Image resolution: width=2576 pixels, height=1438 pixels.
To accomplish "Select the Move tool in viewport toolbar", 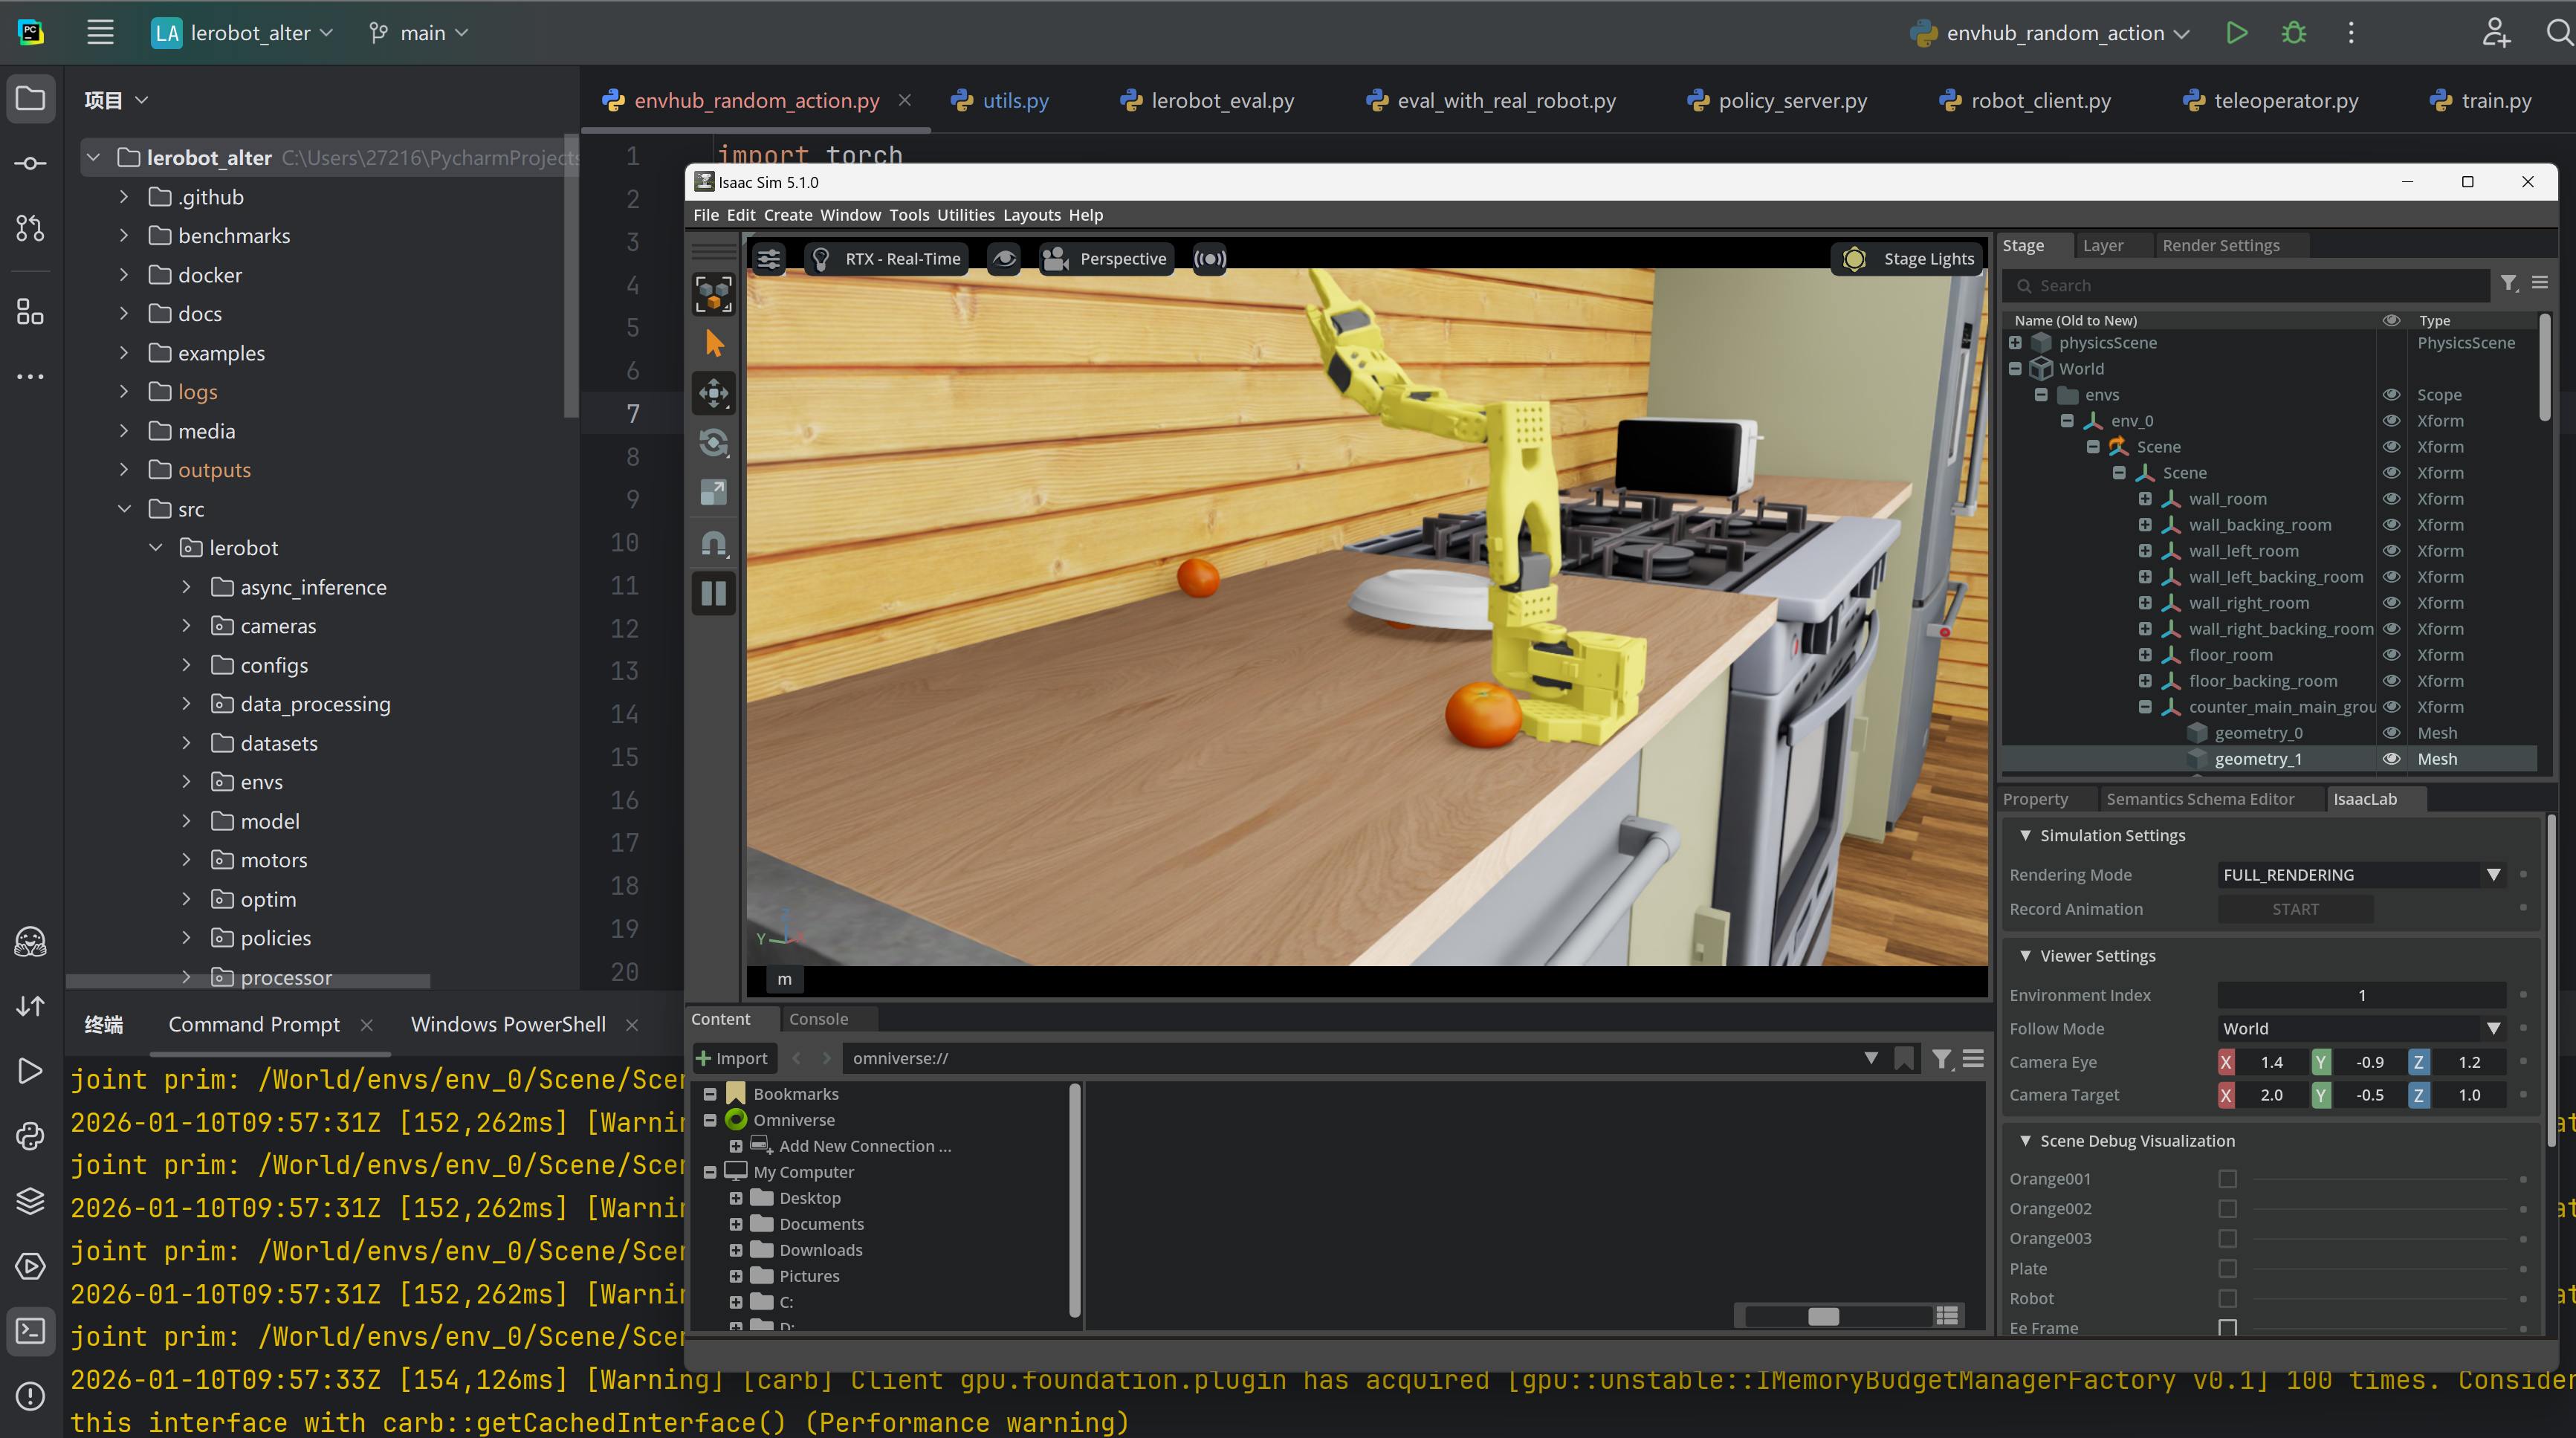I will coord(714,393).
